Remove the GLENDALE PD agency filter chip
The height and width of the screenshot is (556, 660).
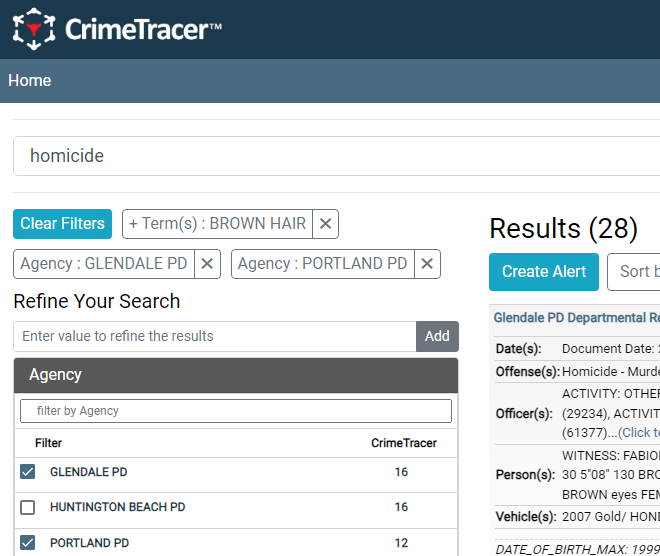pyautogui.click(x=207, y=264)
